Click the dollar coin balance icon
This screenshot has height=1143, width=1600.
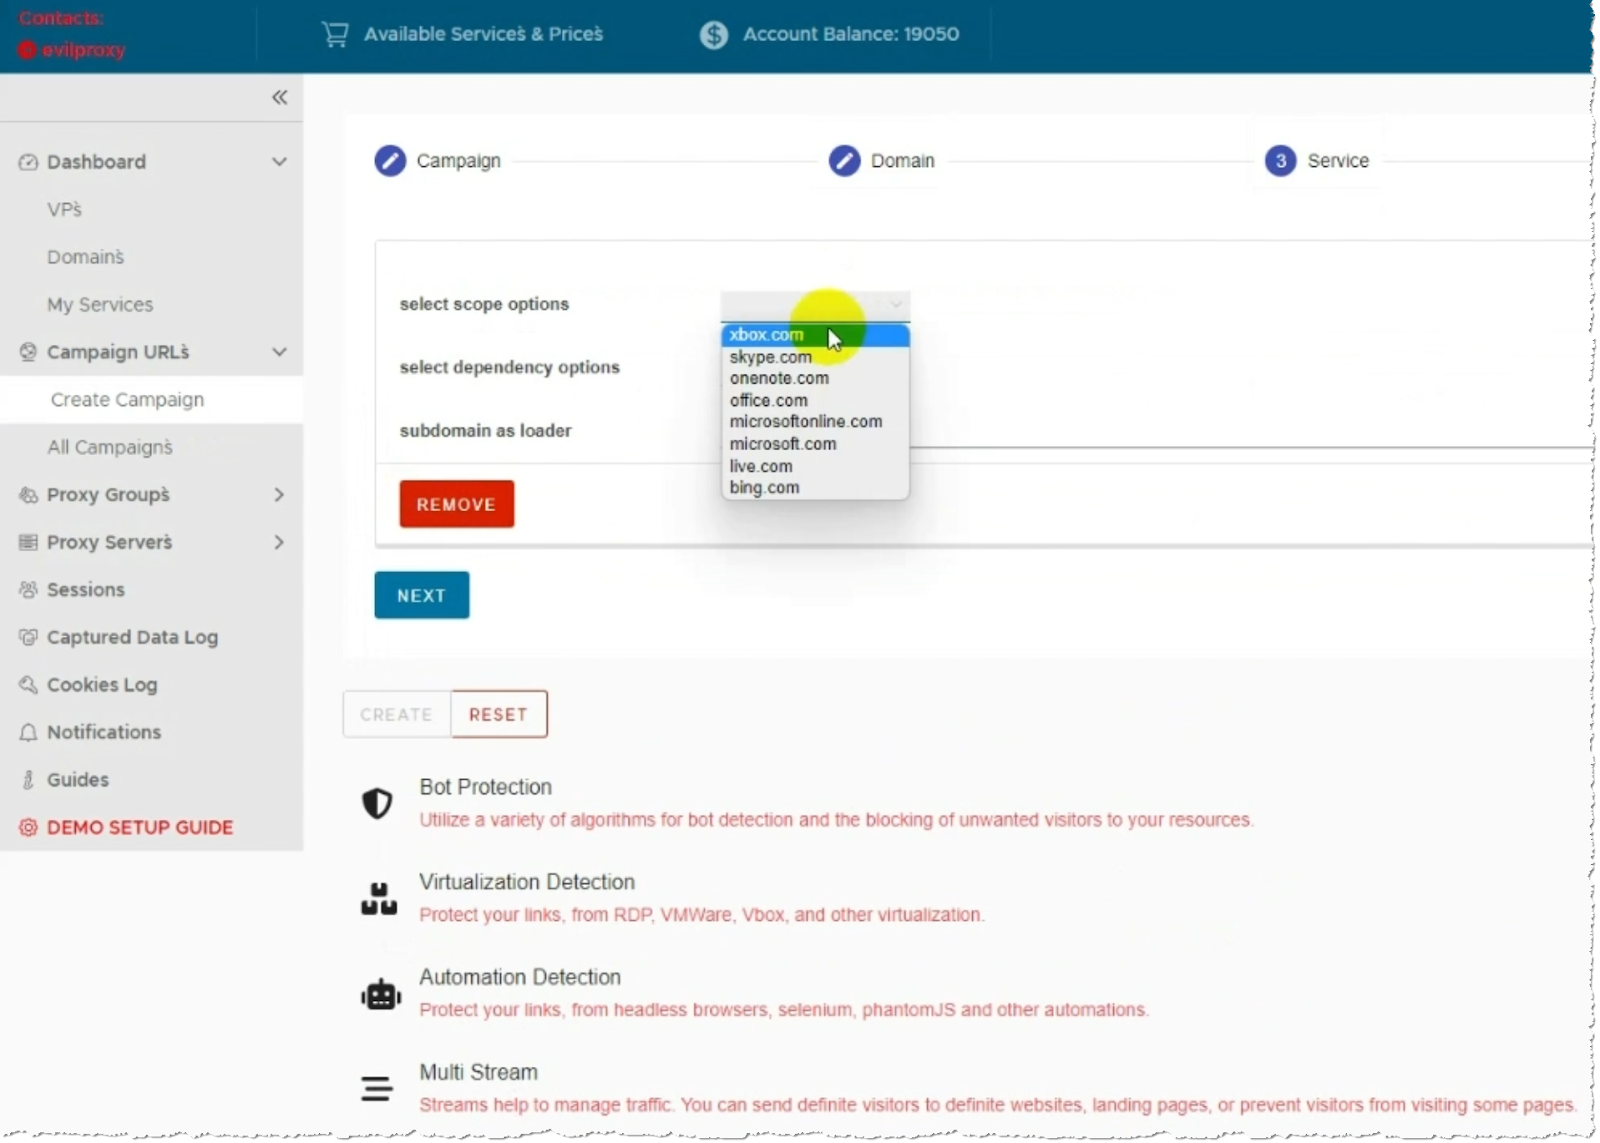(x=714, y=34)
